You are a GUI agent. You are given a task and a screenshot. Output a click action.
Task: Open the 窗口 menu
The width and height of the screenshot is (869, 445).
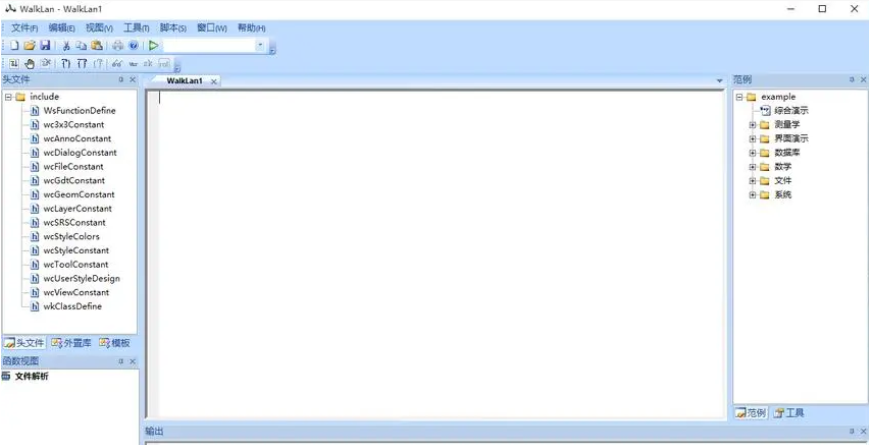click(x=212, y=28)
